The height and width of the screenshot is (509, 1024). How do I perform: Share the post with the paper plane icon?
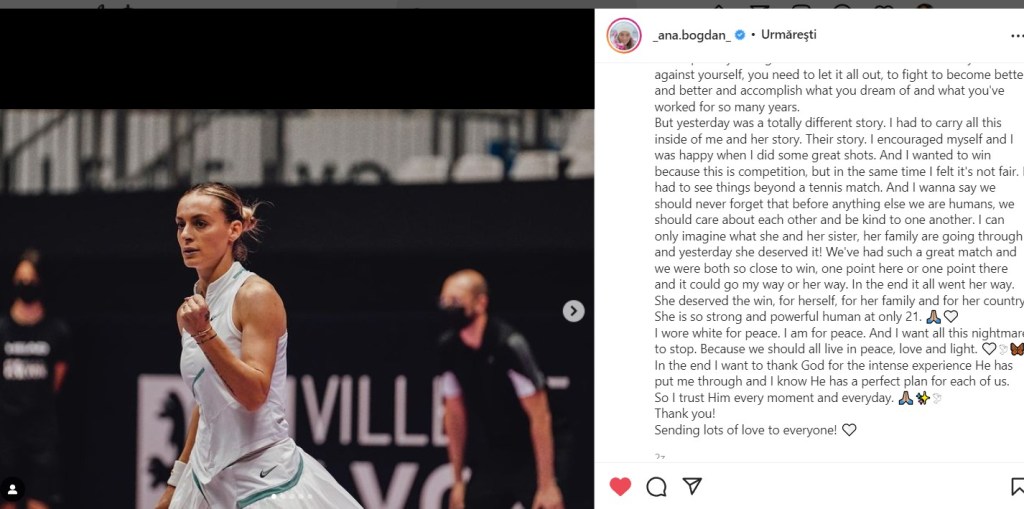(692, 485)
